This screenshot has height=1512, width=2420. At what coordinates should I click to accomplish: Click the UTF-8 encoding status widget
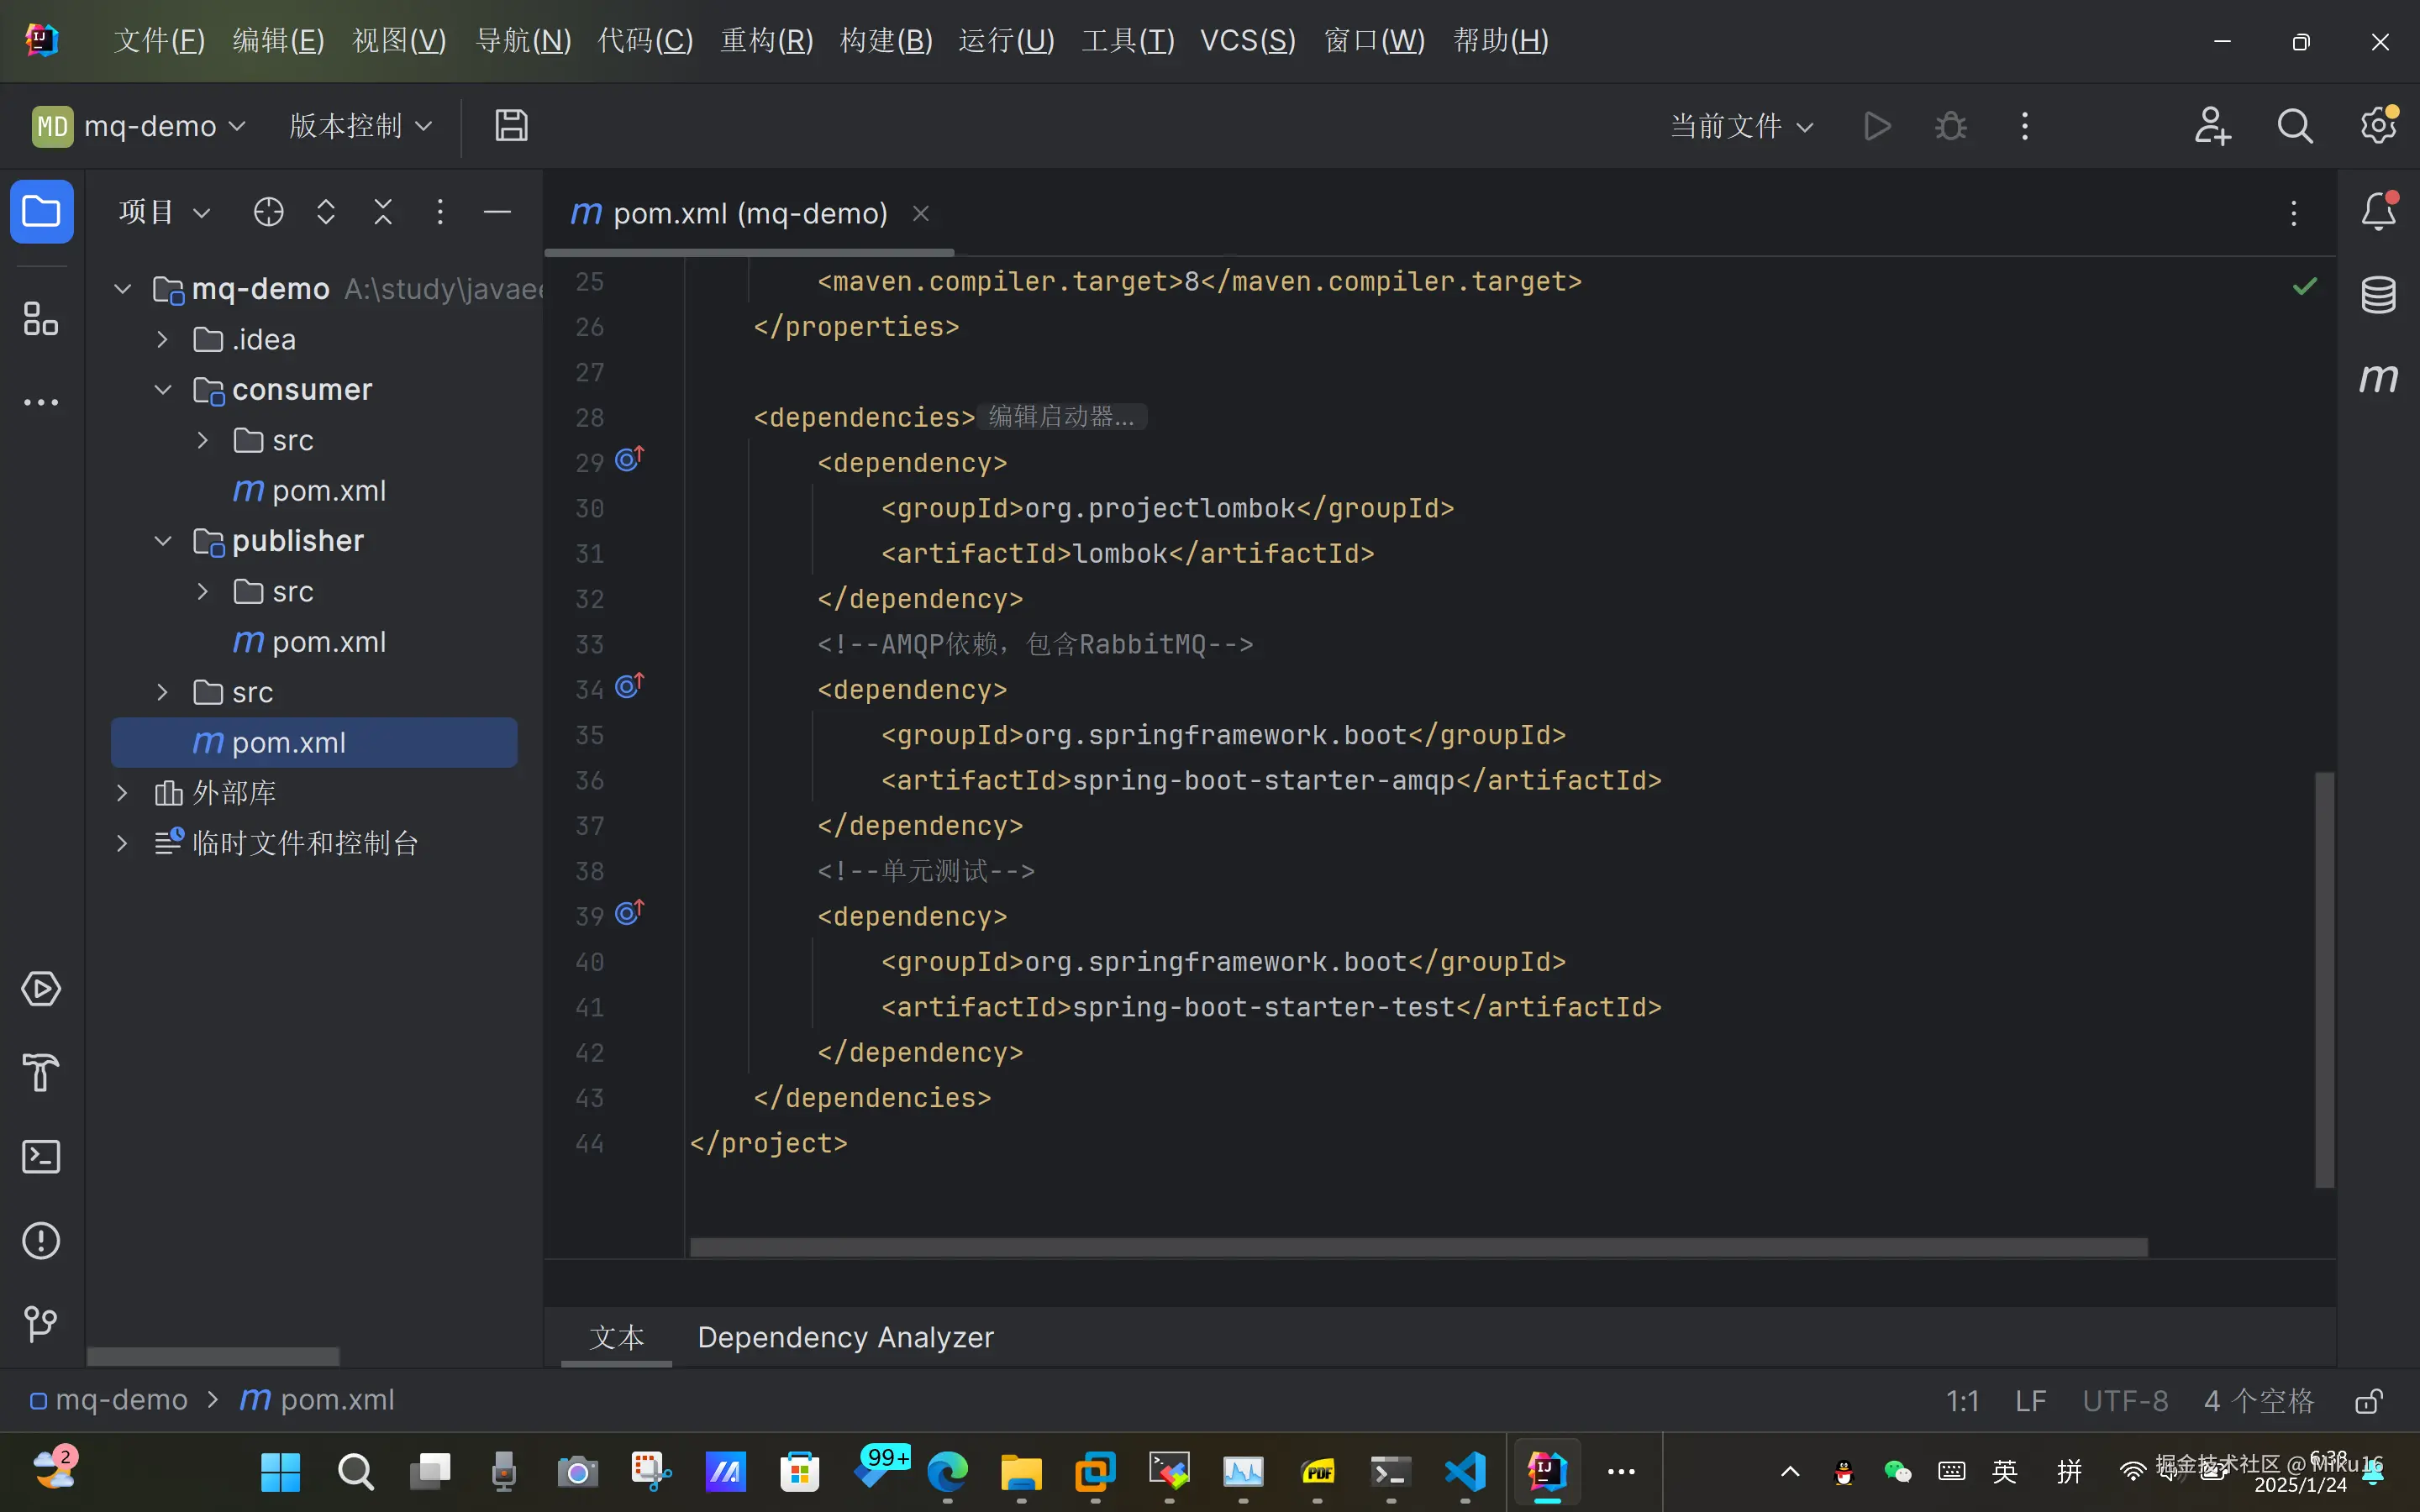click(2125, 1400)
